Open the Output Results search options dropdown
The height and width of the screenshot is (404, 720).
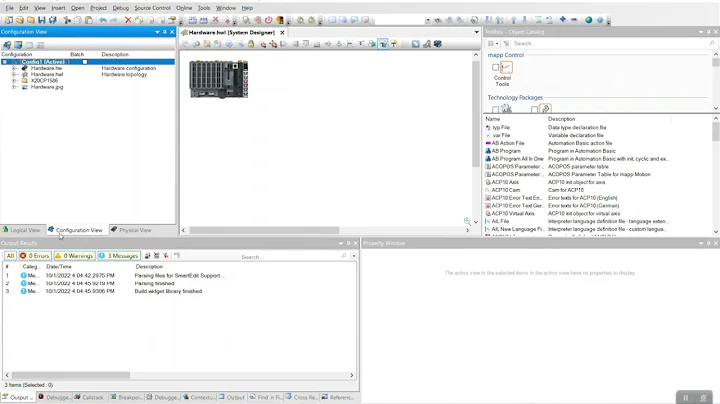click(354, 256)
